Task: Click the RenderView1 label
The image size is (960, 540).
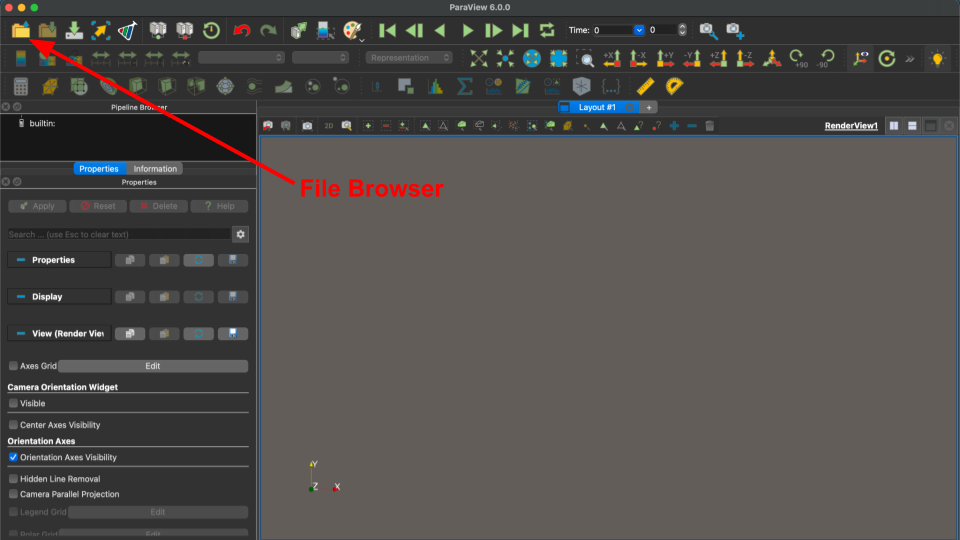Action: pyautogui.click(x=851, y=126)
